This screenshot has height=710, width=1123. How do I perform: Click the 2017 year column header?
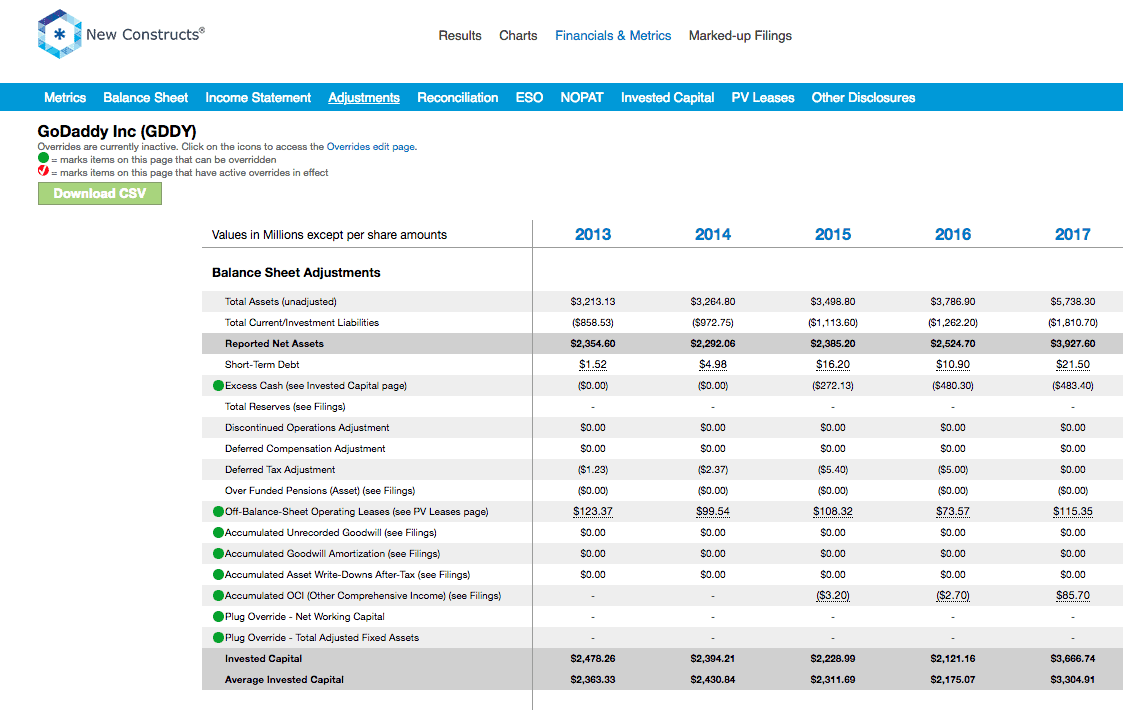coord(1073,234)
